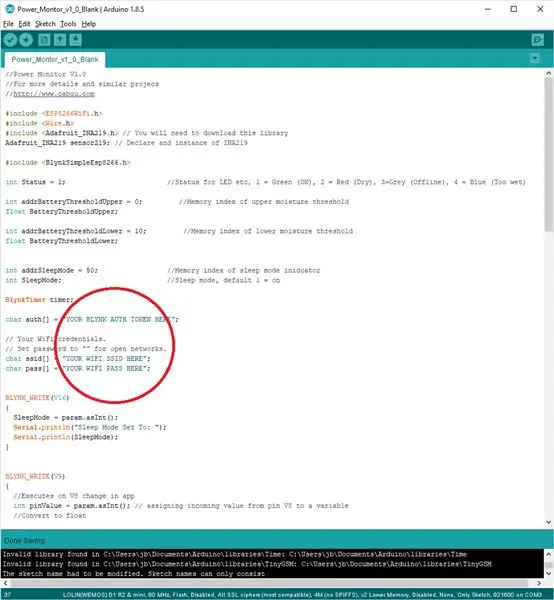Open a sketch with the Open icon
The image size is (554, 600).
click(60, 40)
